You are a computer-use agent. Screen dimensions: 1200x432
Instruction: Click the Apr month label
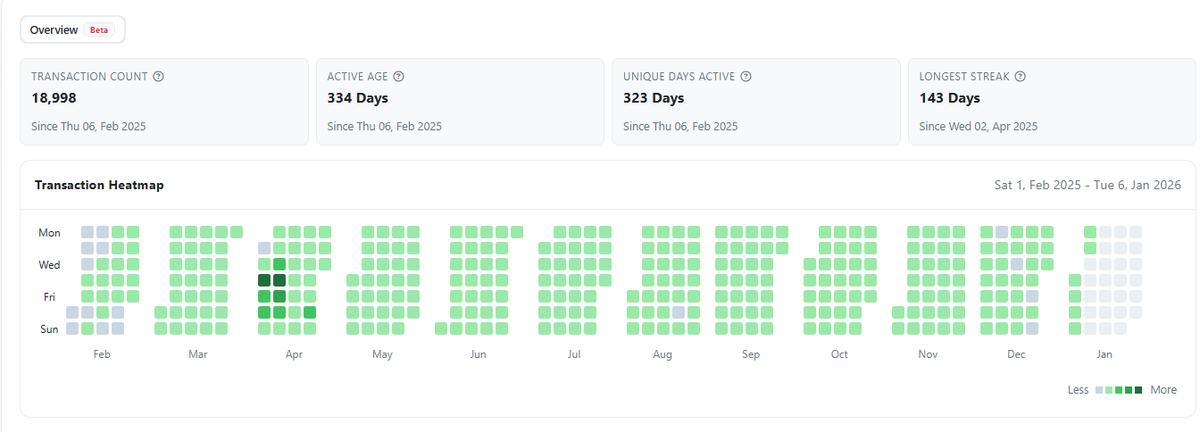pyautogui.click(x=294, y=354)
